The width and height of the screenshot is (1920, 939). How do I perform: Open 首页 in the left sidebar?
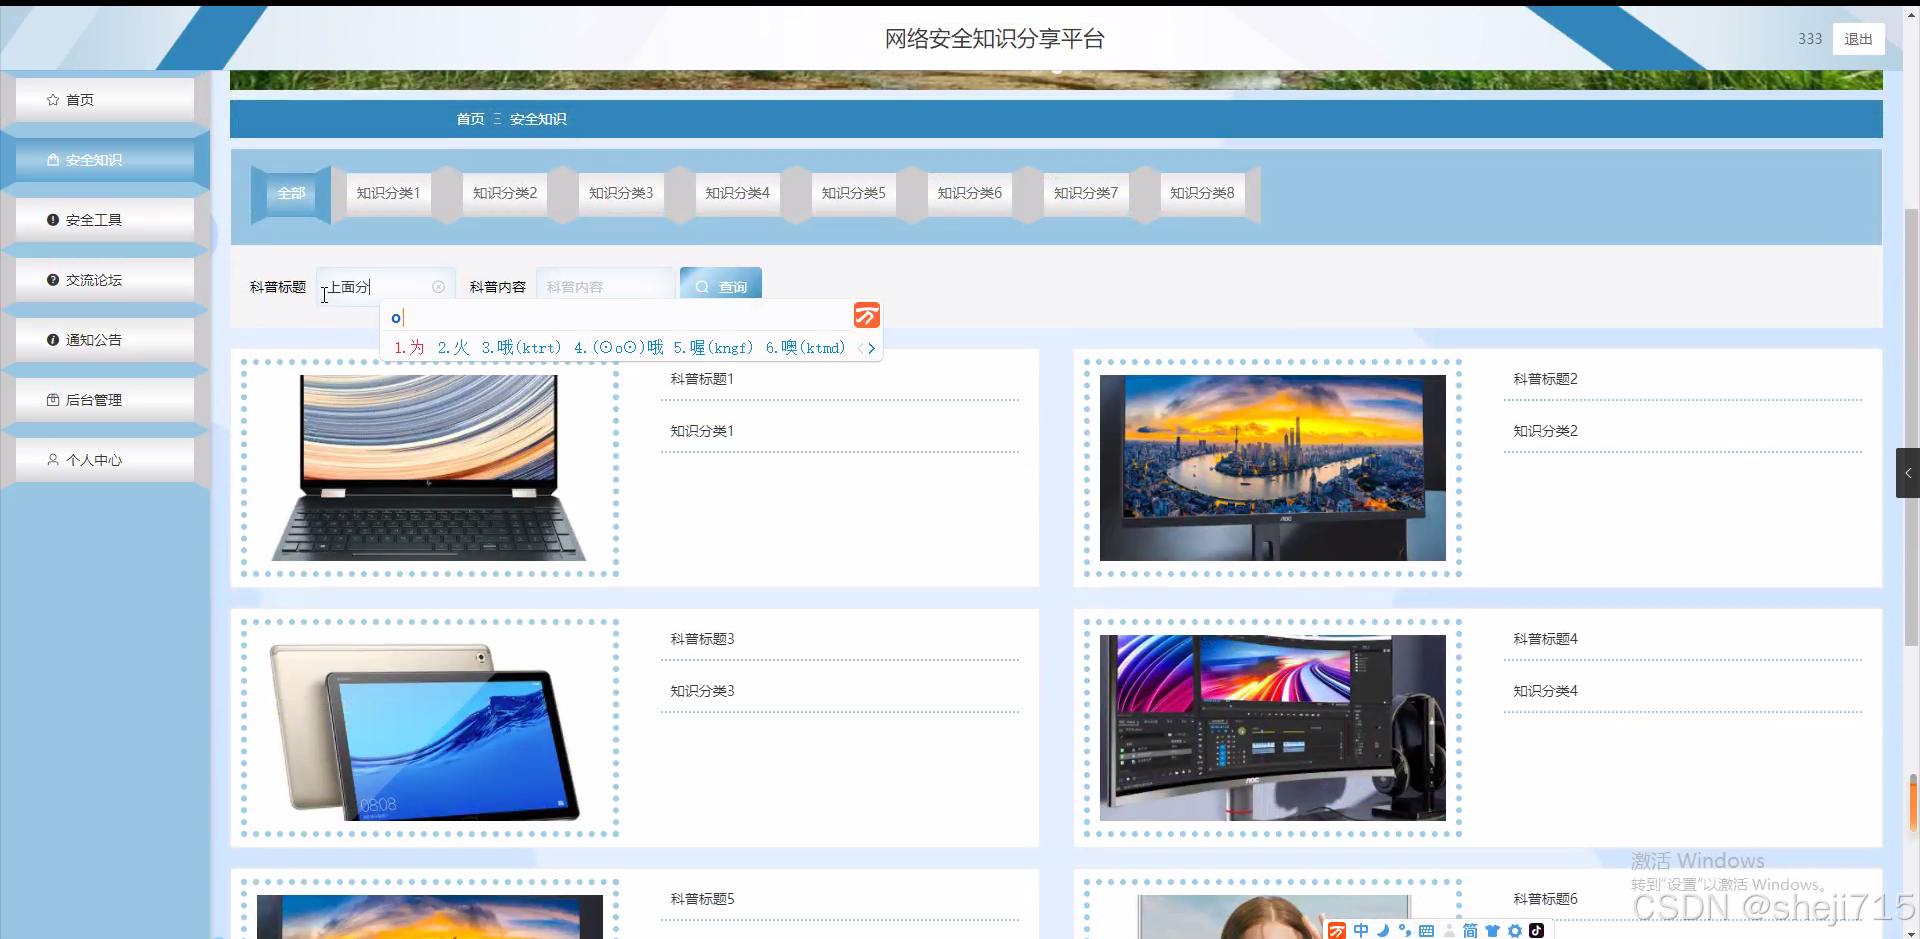105,100
